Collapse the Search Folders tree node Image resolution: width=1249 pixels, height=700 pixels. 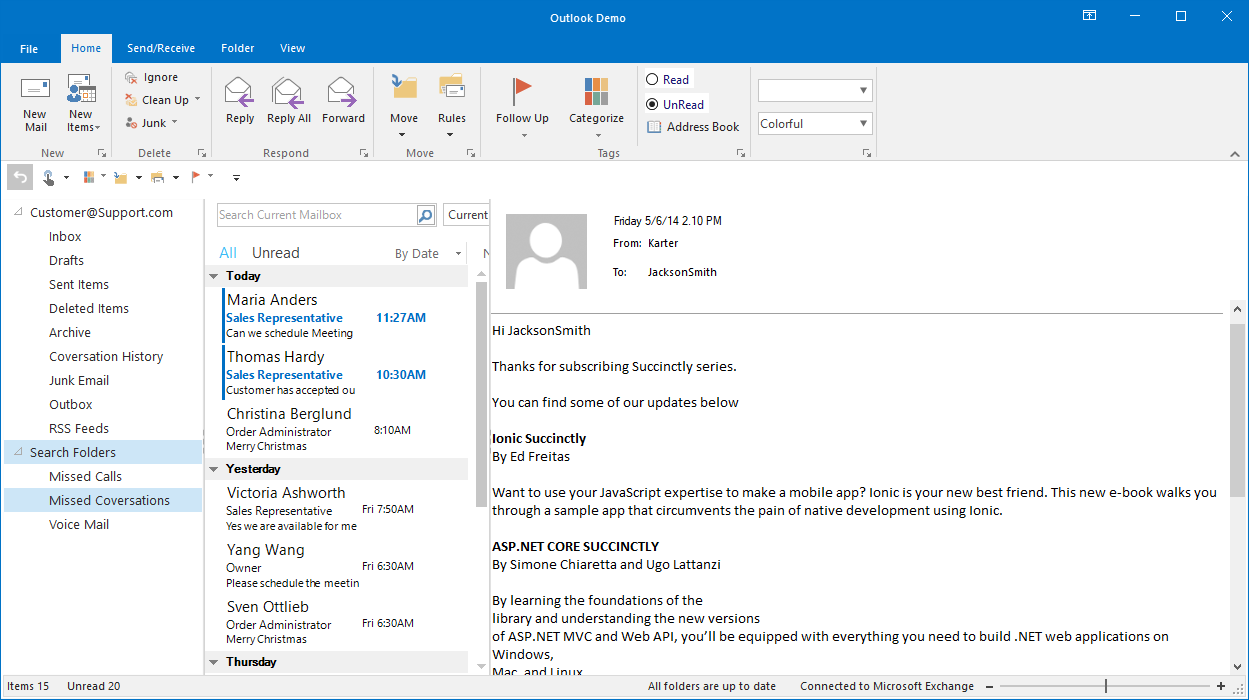[x=18, y=451]
